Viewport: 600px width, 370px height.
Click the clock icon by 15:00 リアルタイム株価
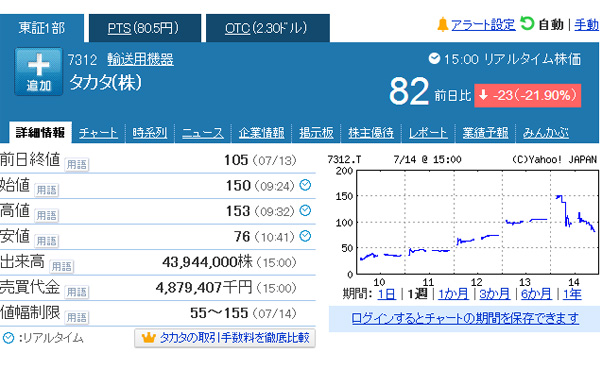(x=434, y=59)
